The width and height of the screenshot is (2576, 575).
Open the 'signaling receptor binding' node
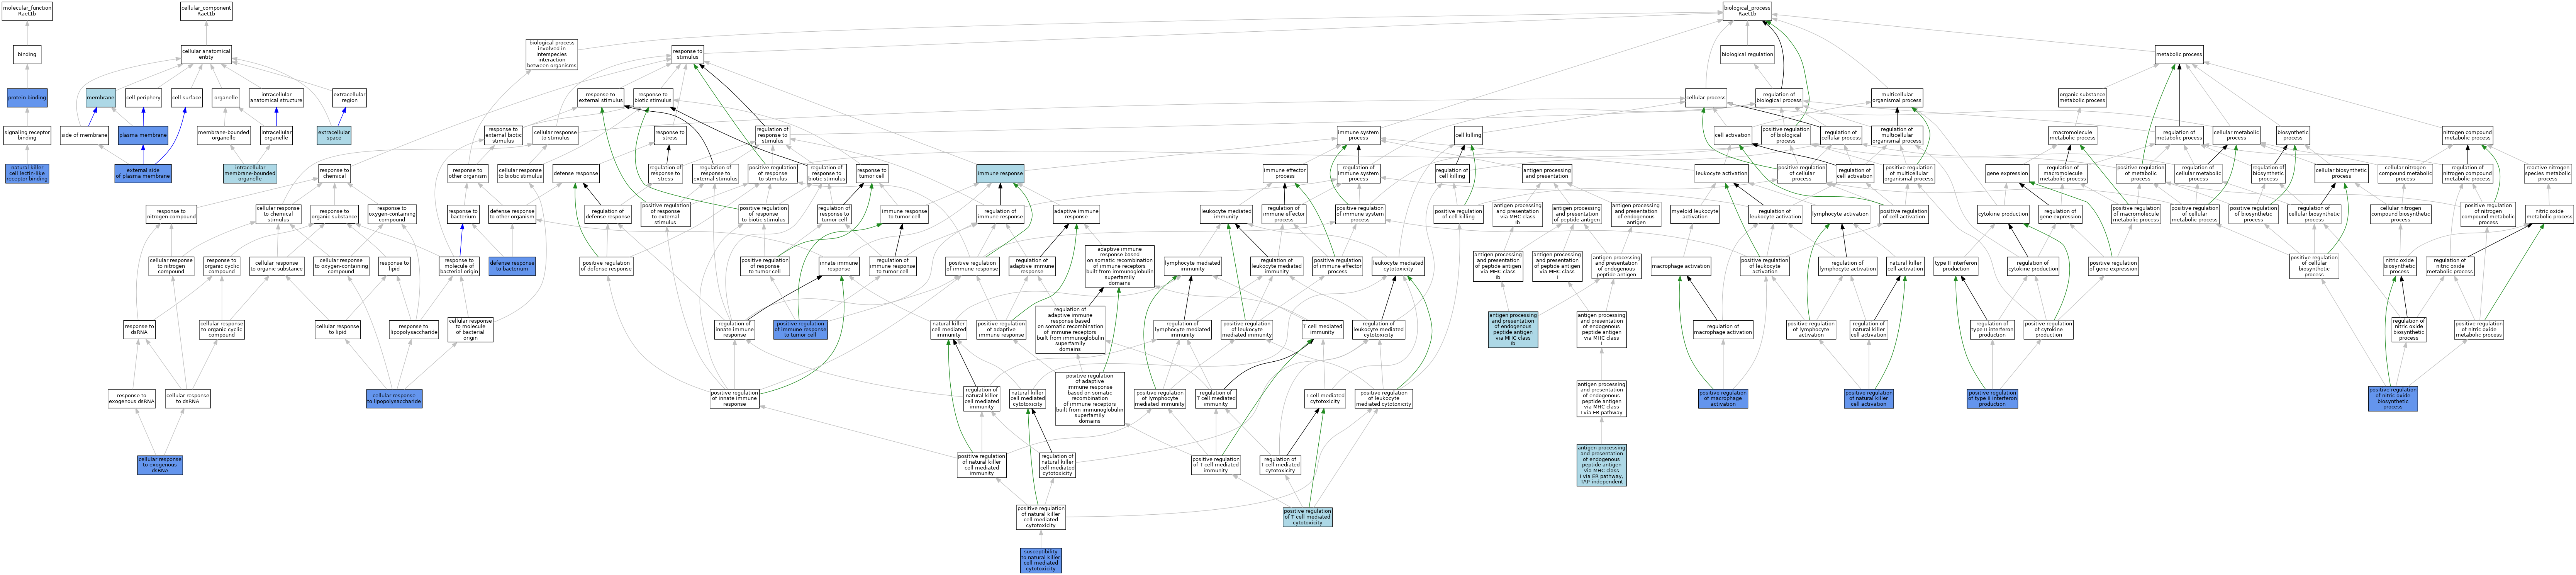click(27, 135)
